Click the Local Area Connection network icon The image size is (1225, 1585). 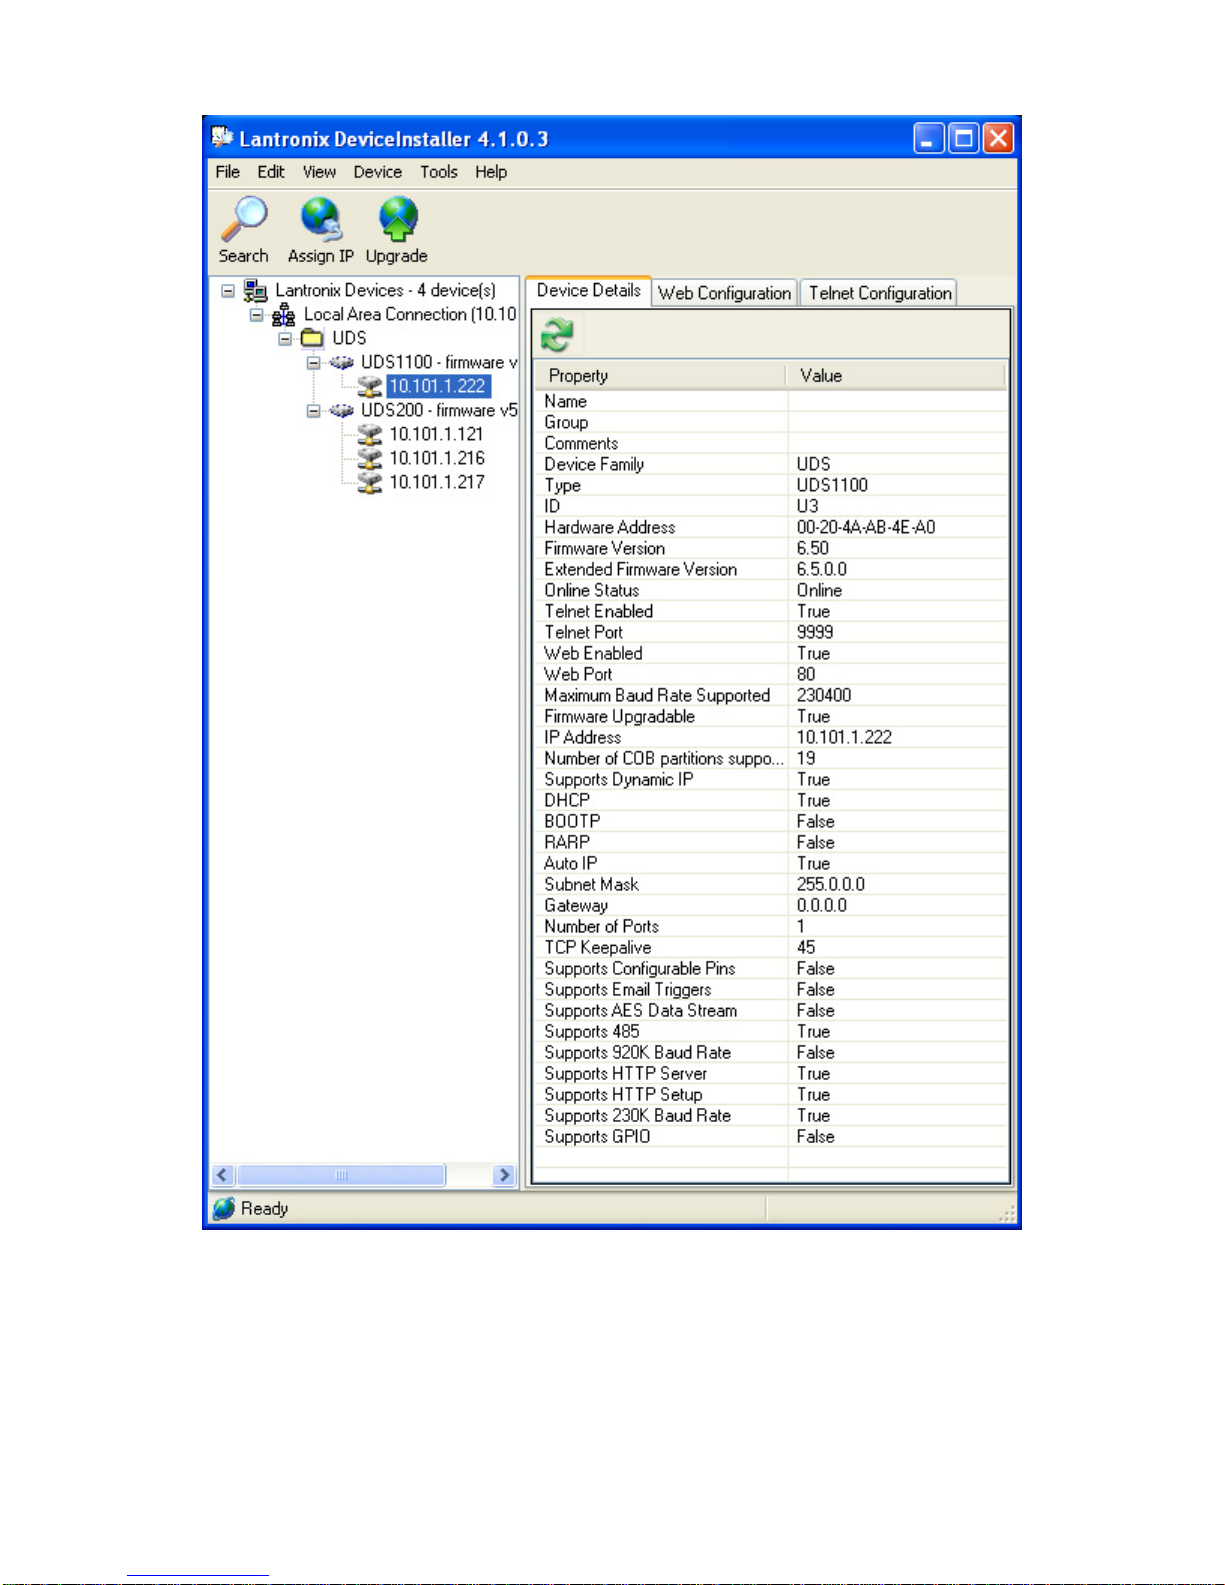(284, 315)
